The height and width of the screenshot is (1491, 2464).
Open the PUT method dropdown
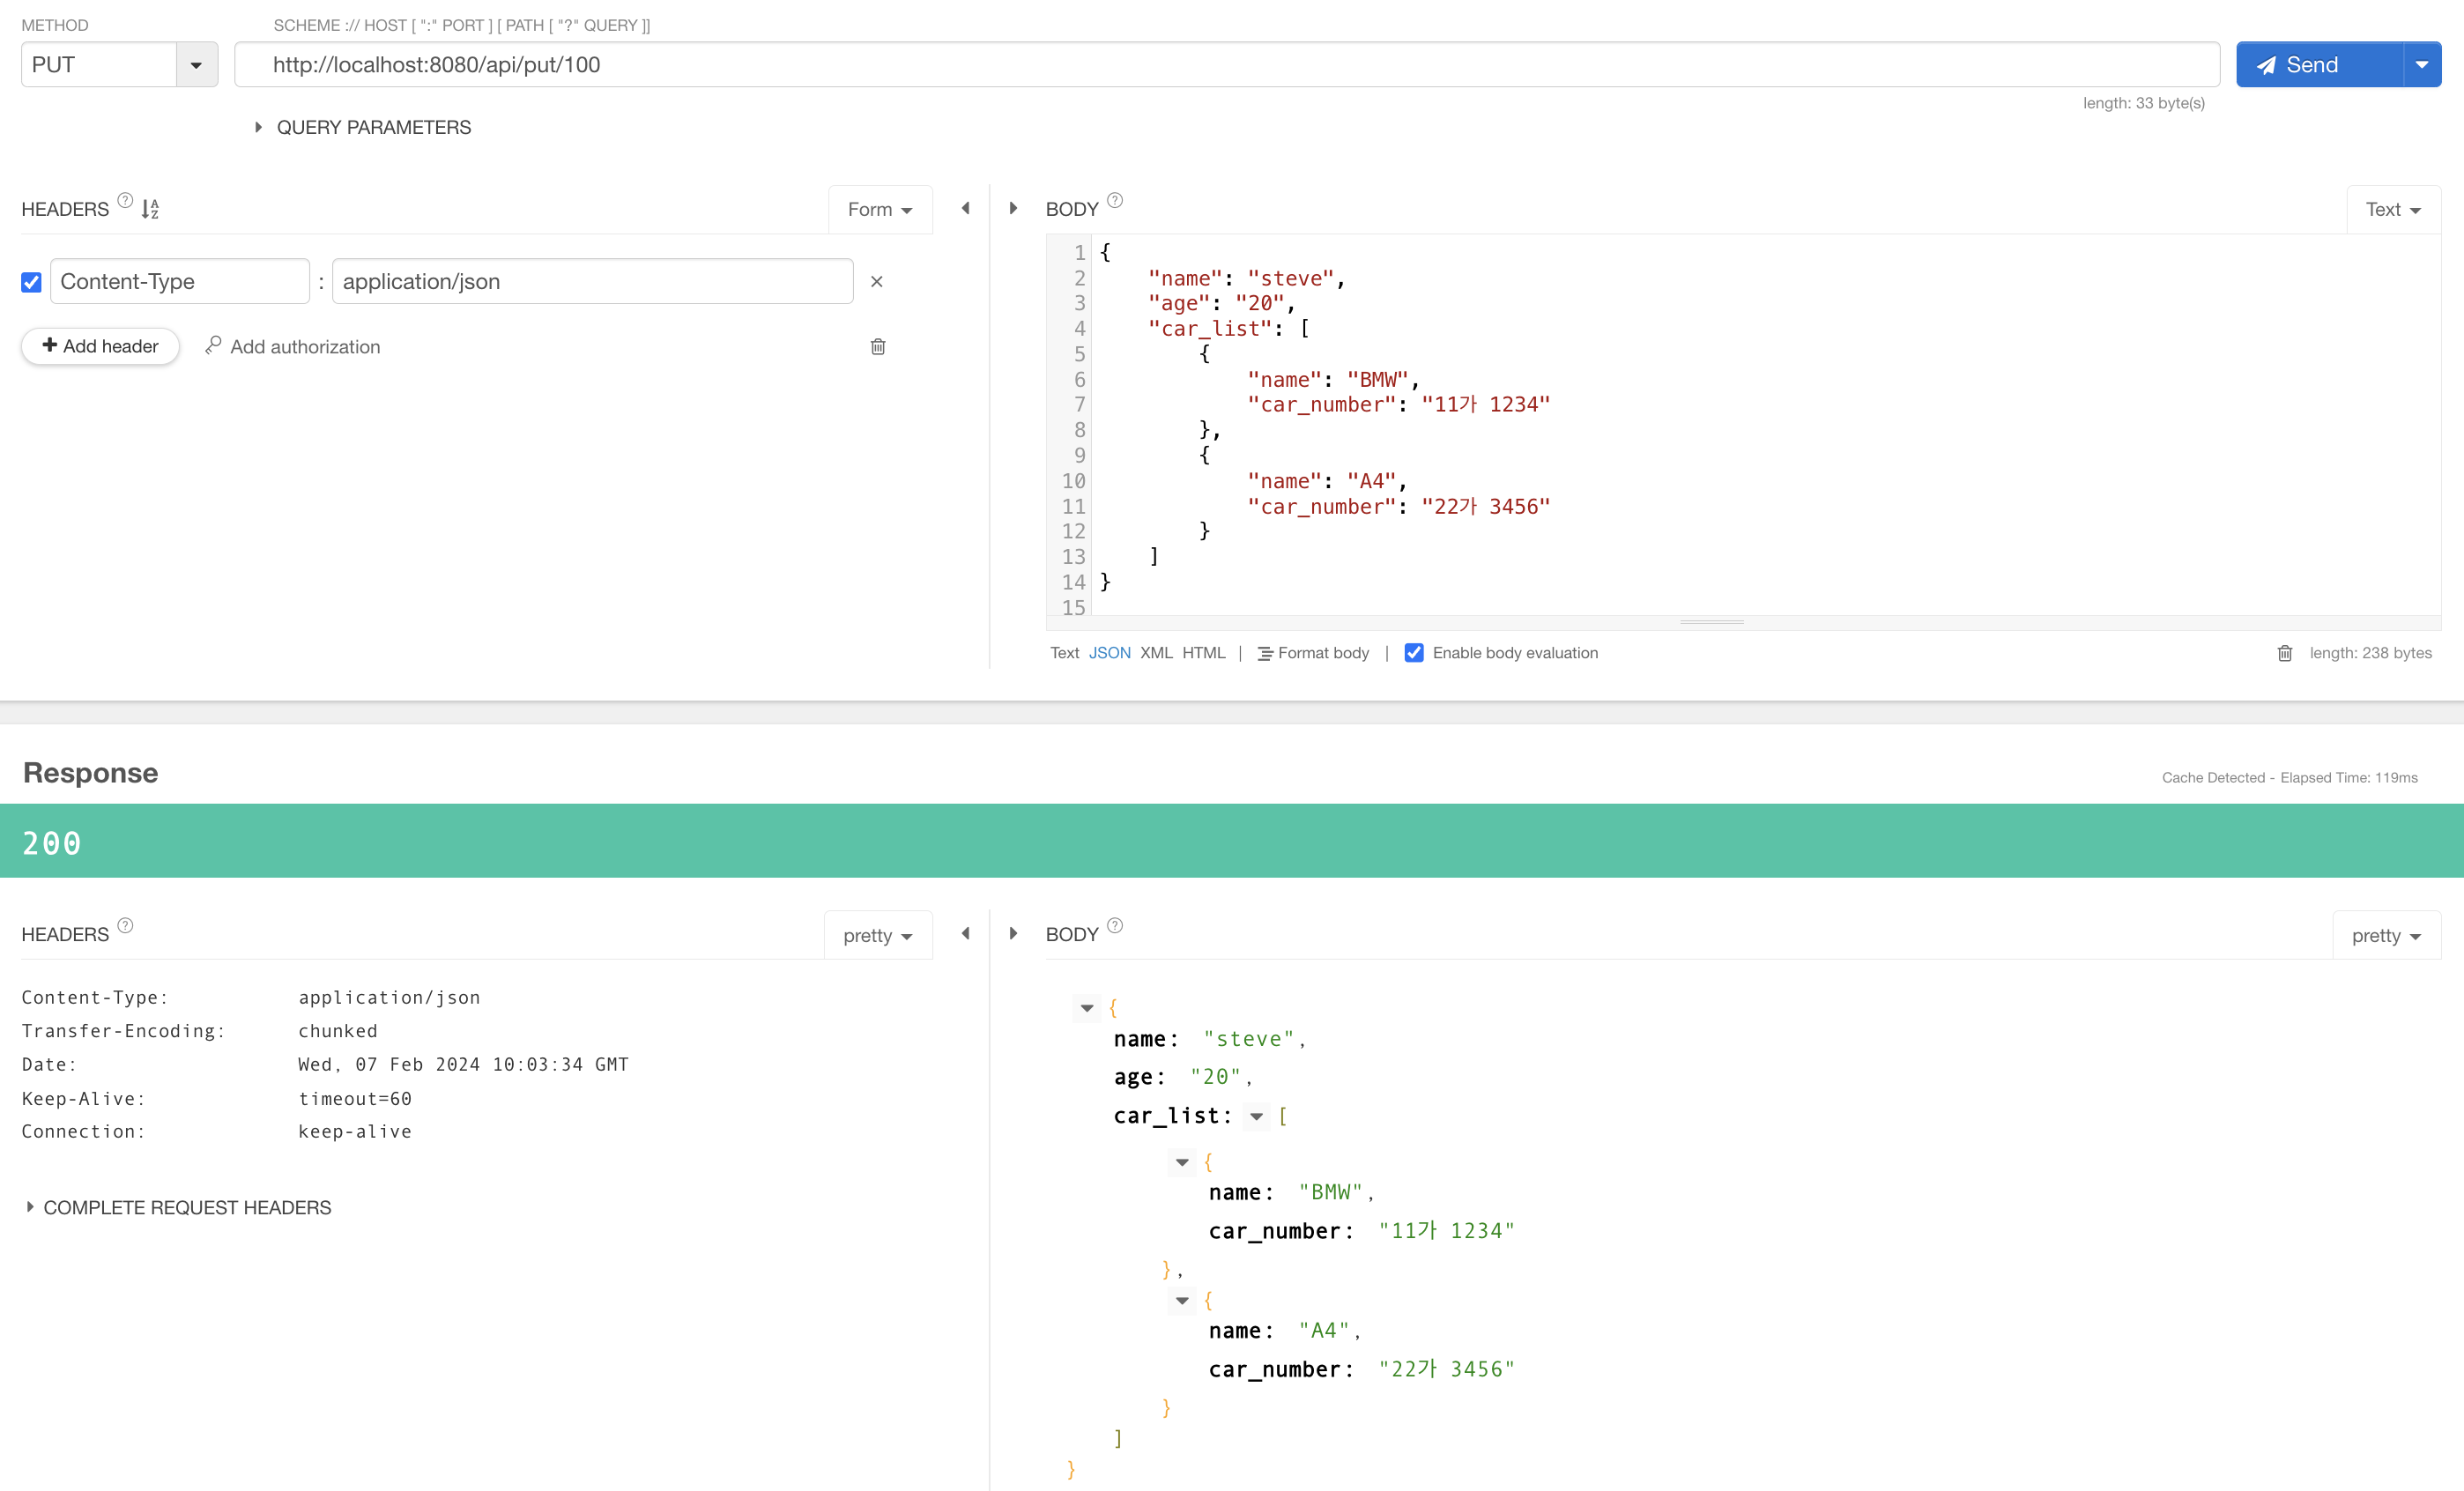point(196,65)
